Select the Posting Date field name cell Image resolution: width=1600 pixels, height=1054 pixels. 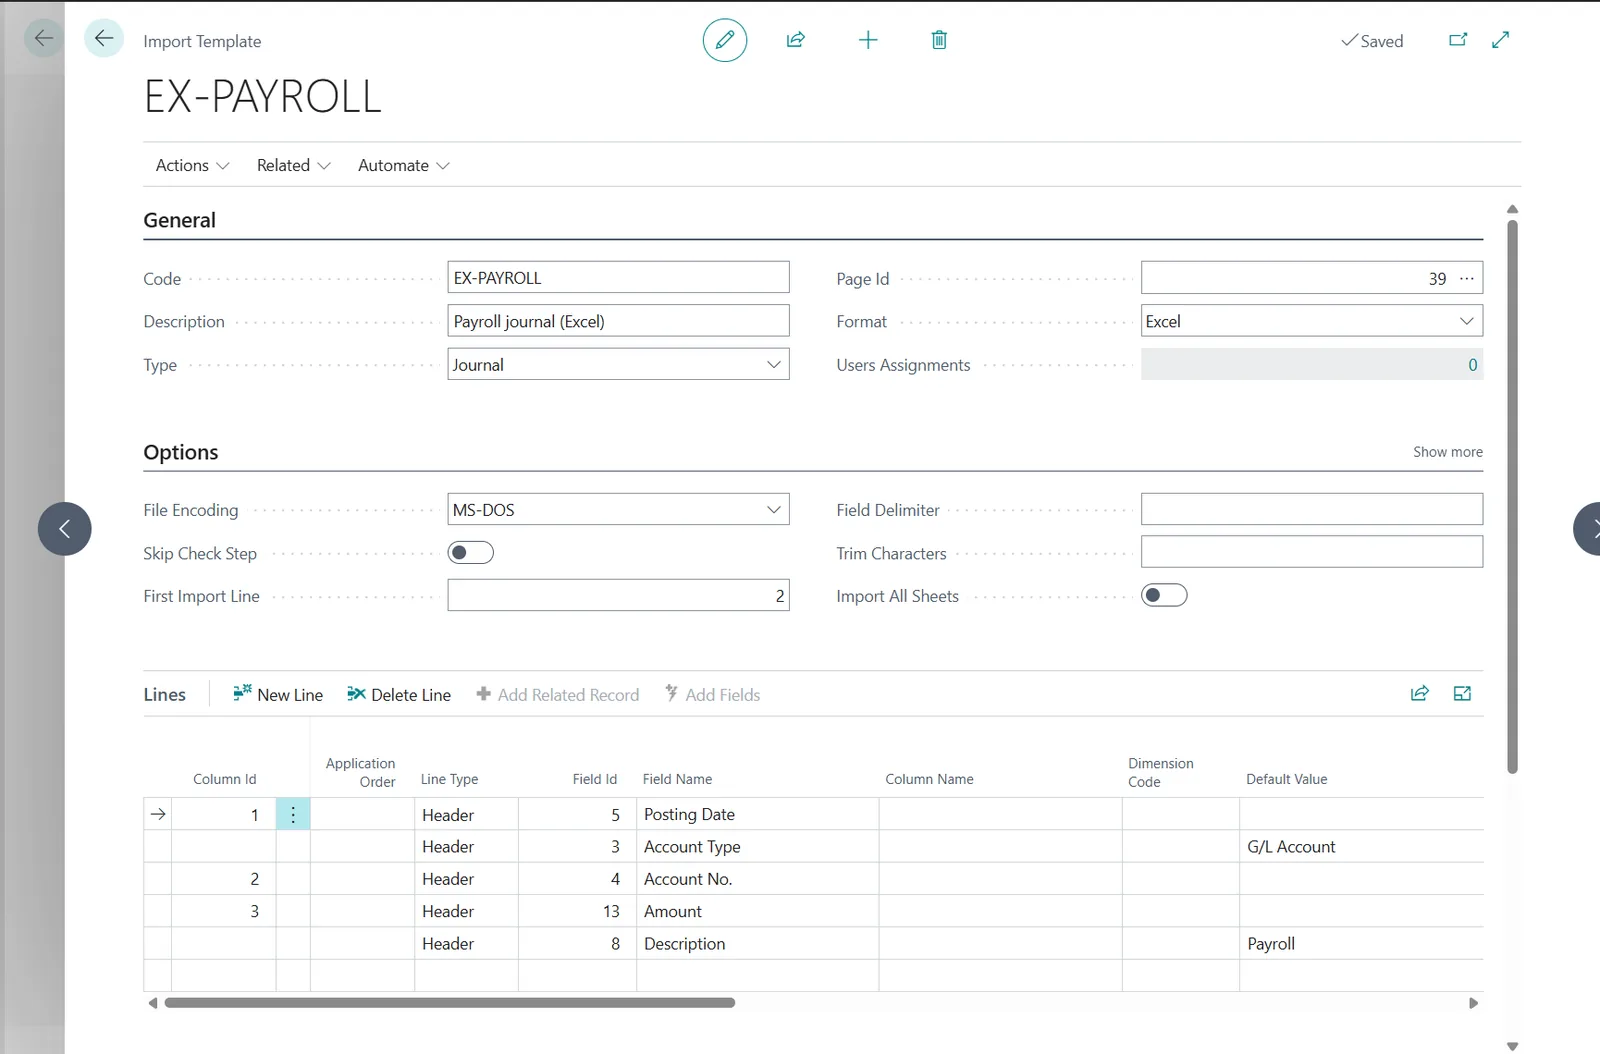tap(758, 815)
